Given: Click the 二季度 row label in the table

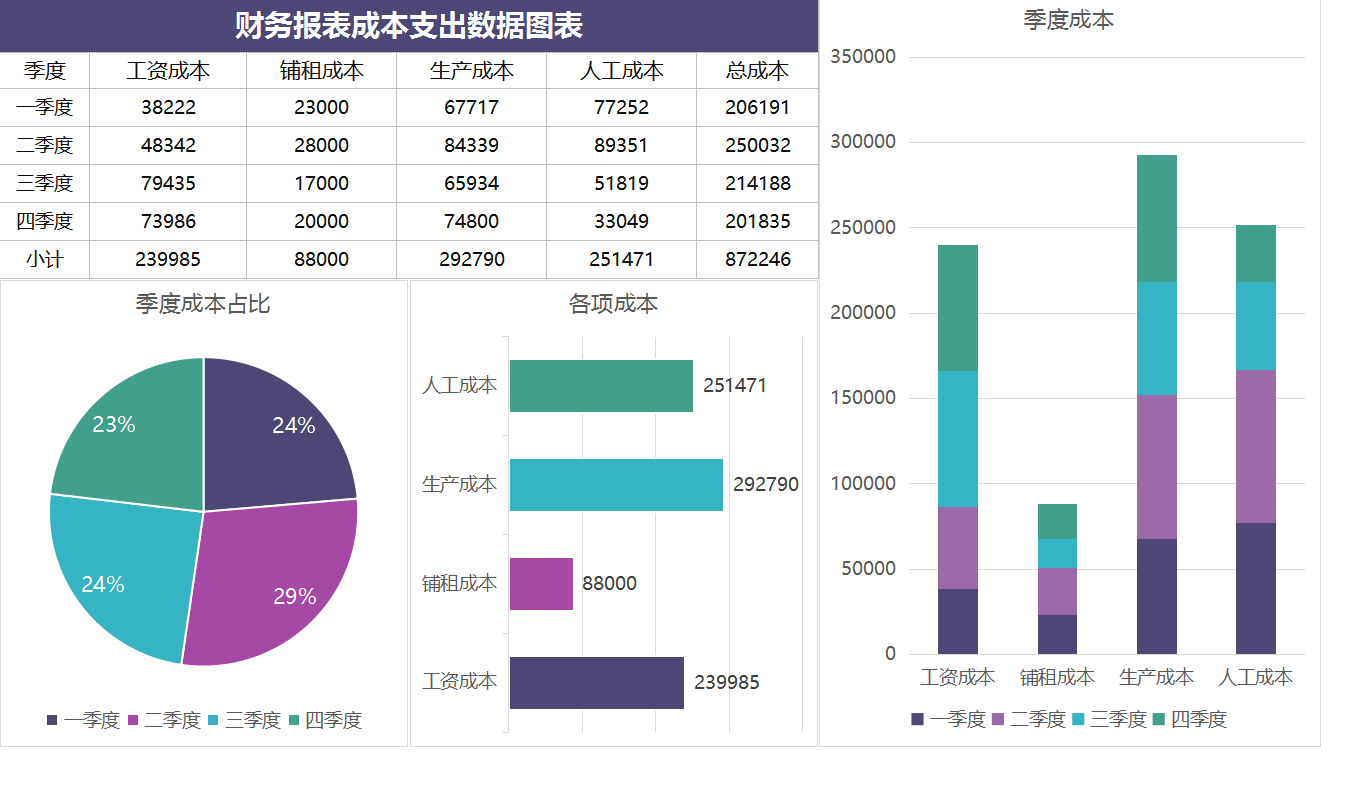Looking at the screenshot, I should coord(45,146).
